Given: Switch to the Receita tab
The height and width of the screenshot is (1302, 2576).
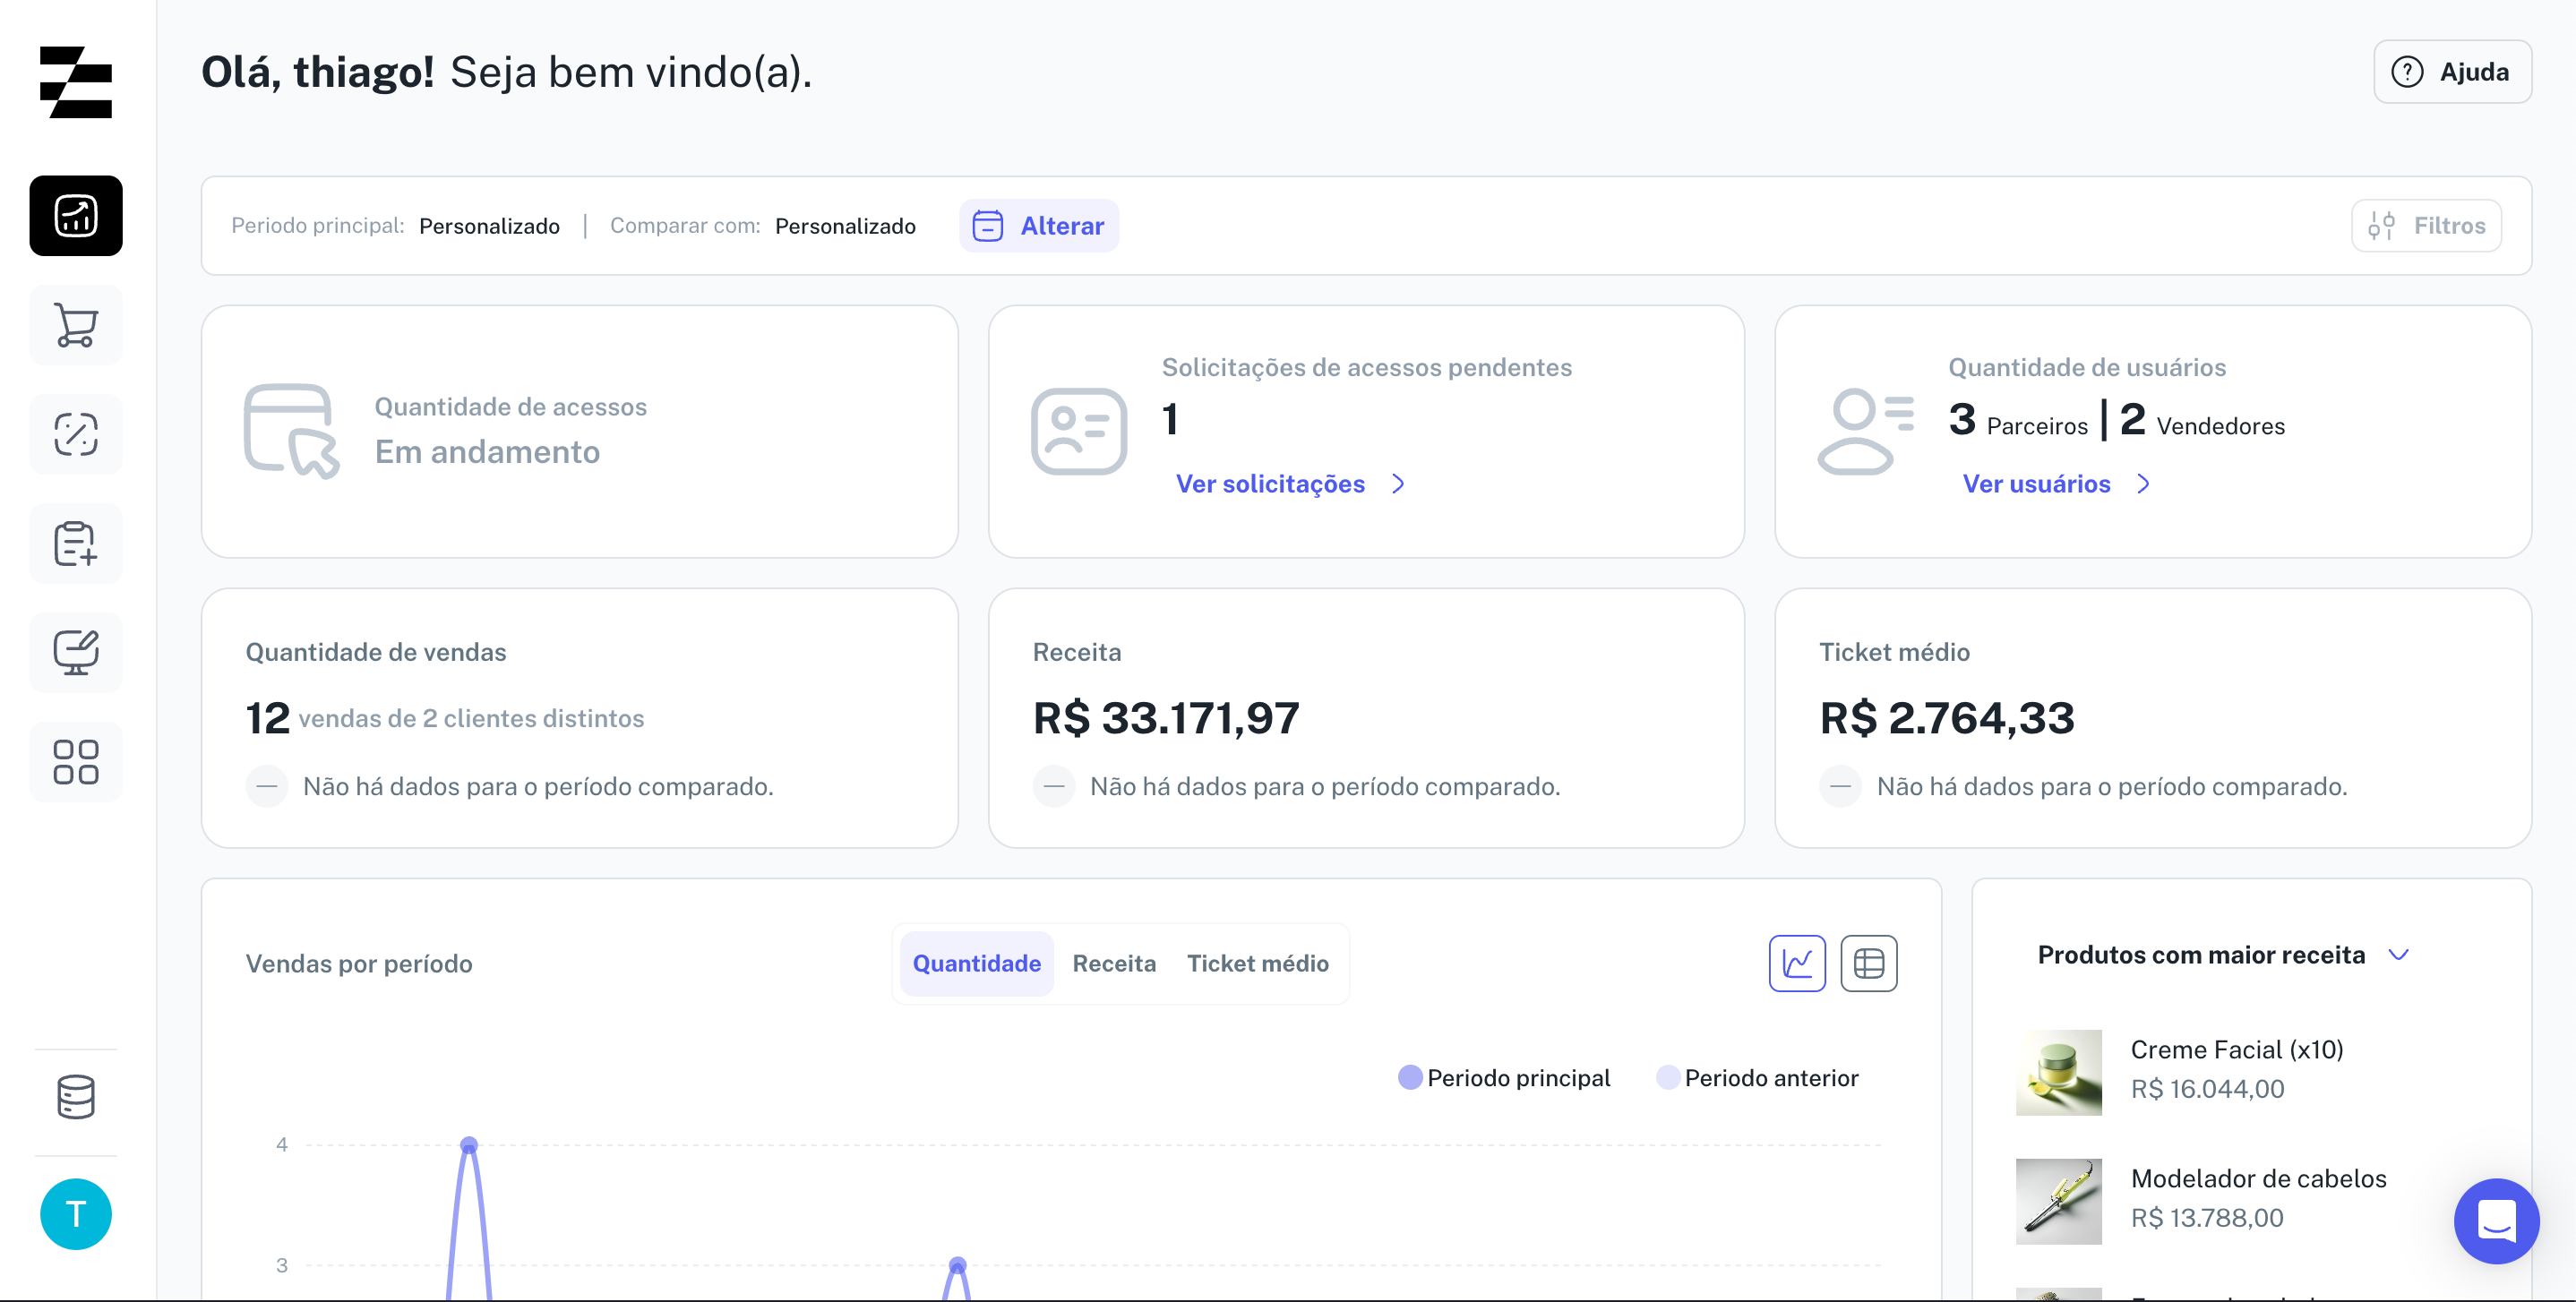Looking at the screenshot, I should (x=1114, y=963).
